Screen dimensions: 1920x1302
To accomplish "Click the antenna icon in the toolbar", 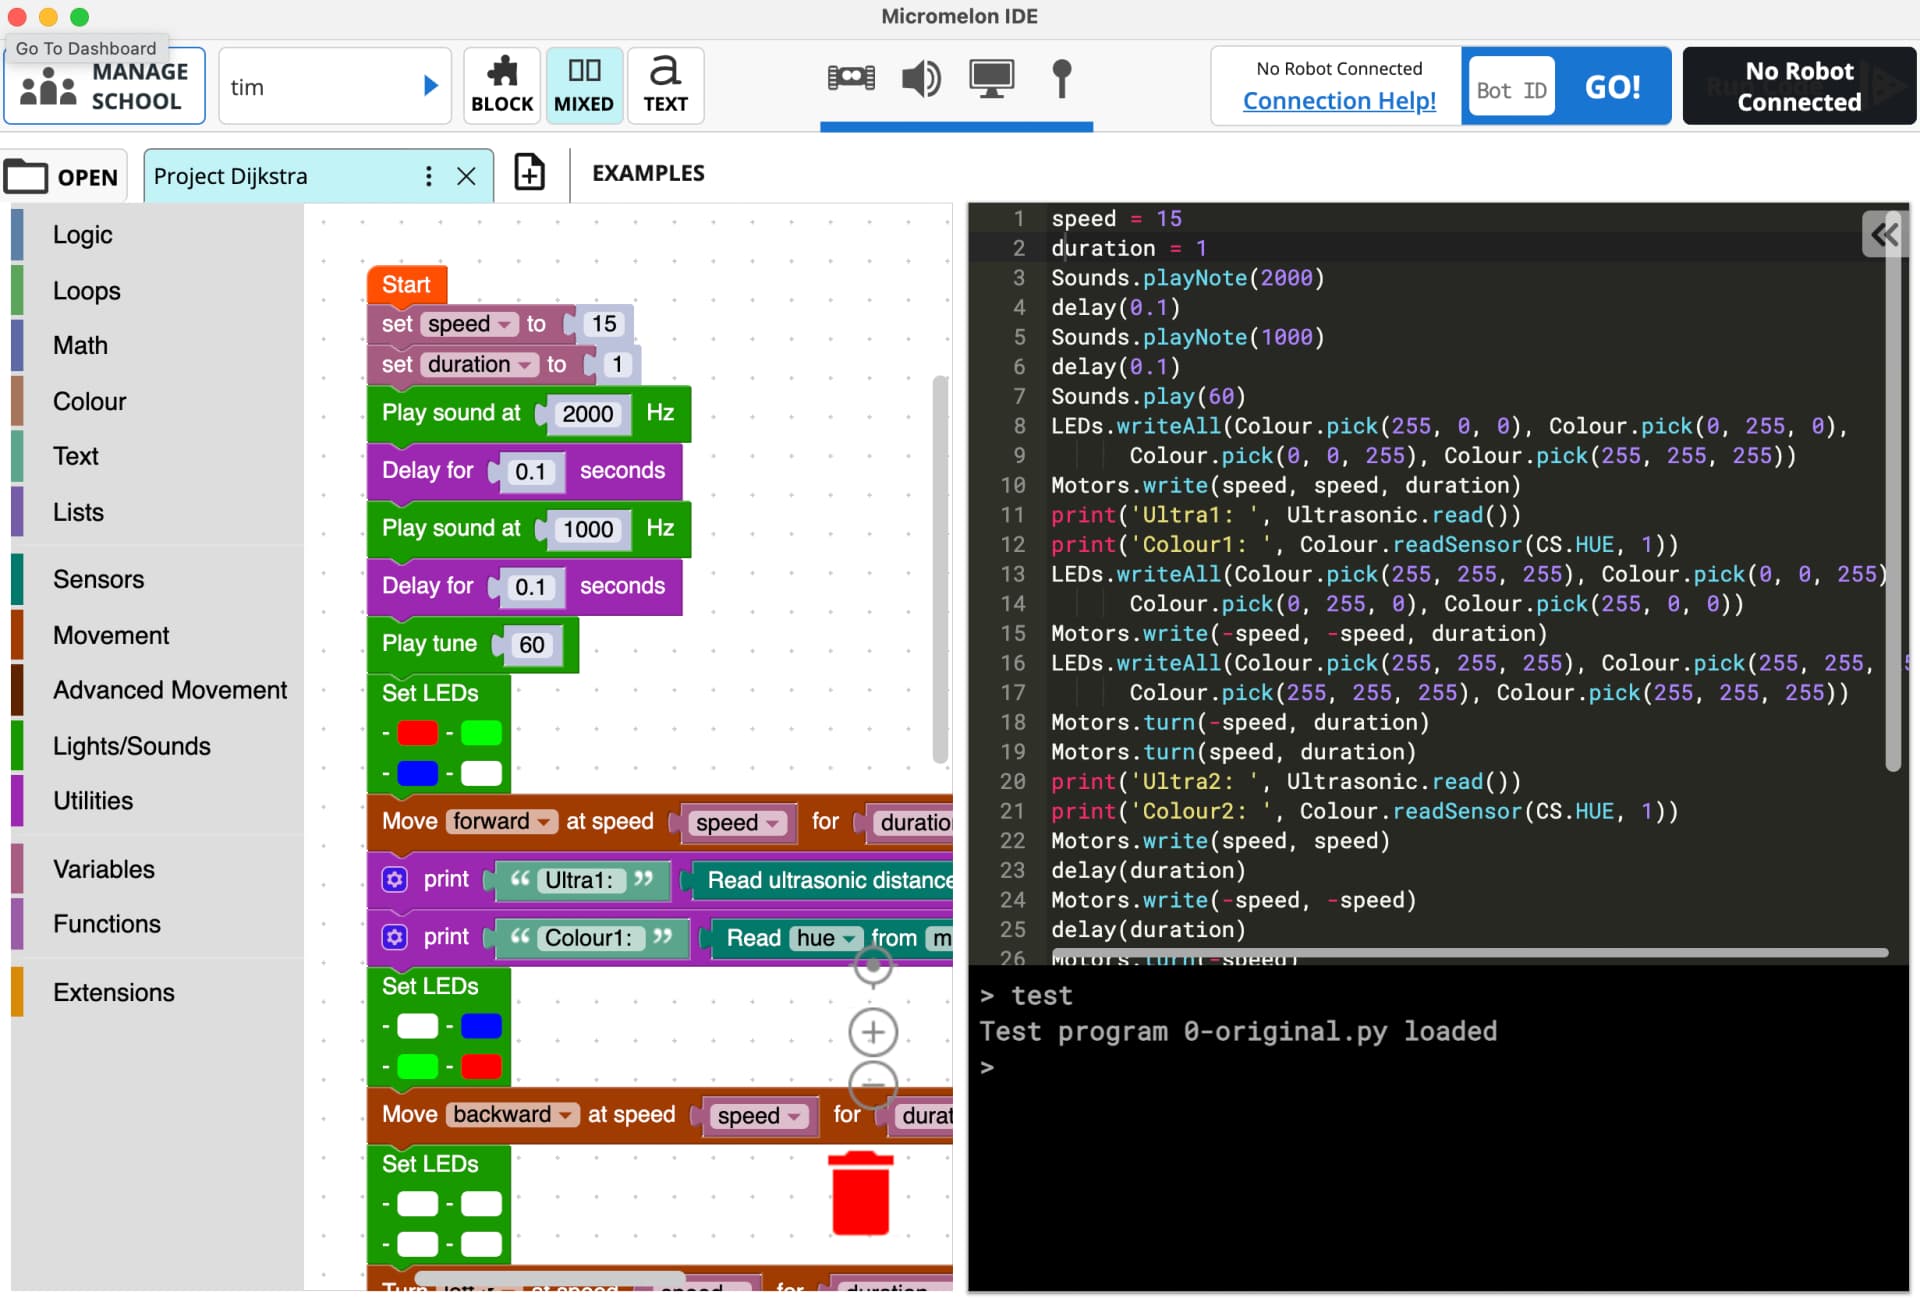I will click(1063, 80).
